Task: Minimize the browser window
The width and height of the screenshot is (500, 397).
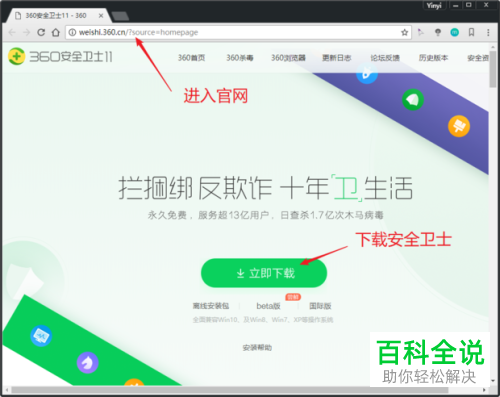Action: (455, 5)
